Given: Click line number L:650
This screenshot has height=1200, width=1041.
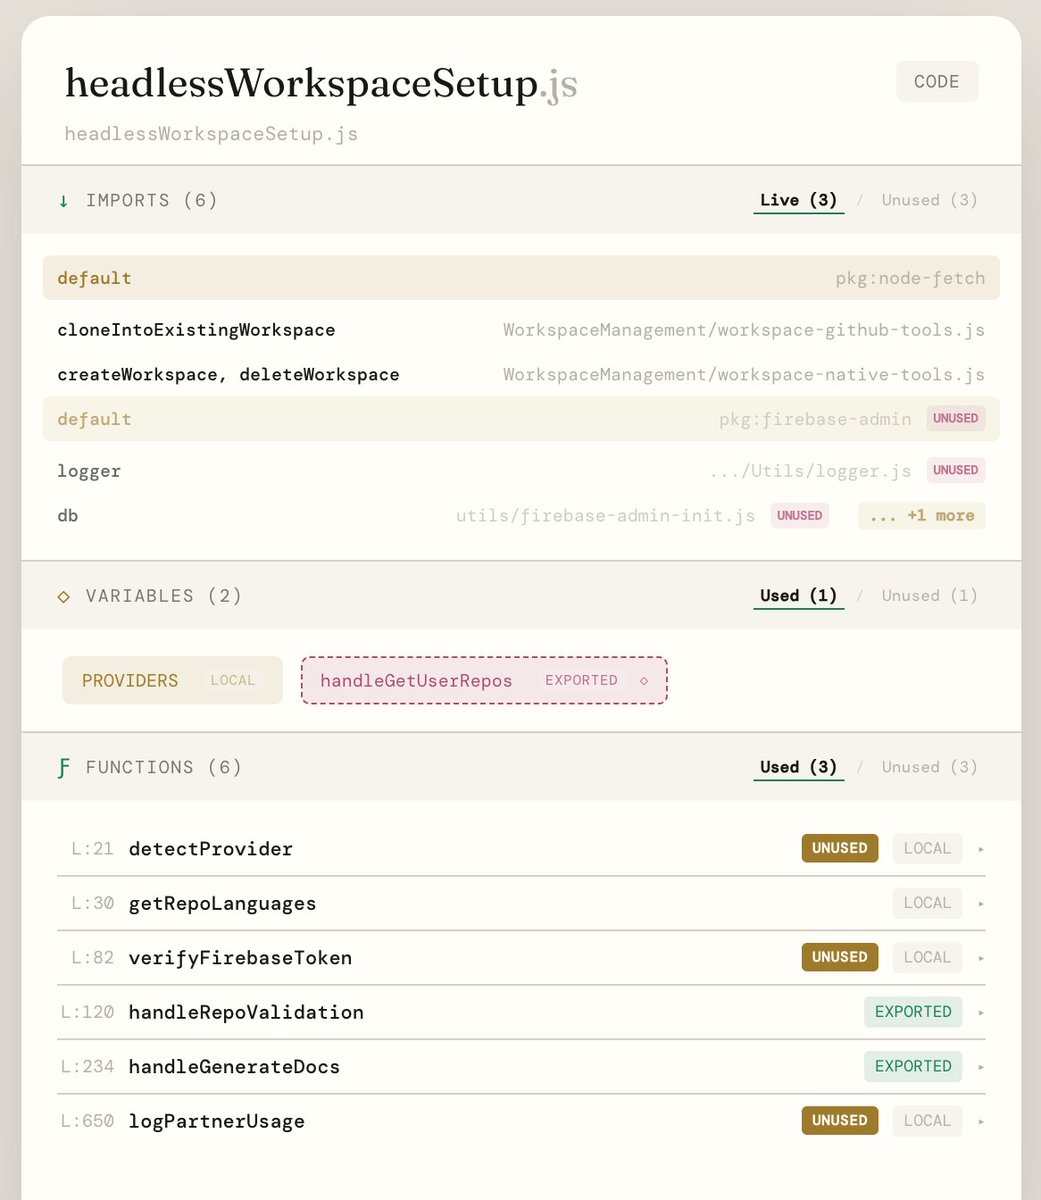Looking at the screenshot, I should point(87,1122).
